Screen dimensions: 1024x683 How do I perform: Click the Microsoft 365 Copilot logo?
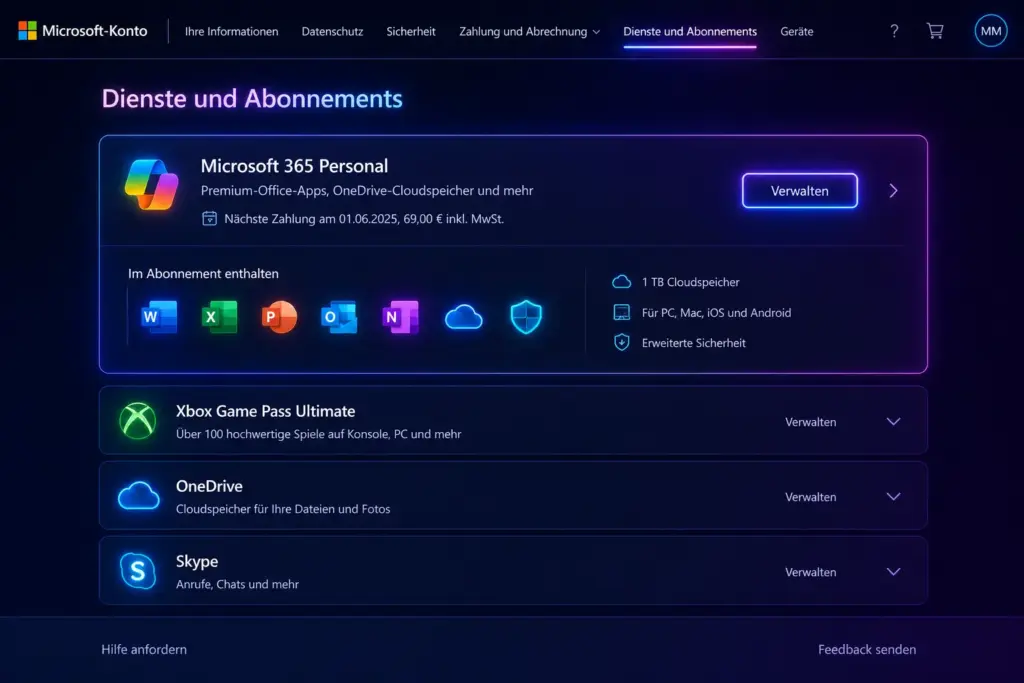(x=152, y=185)
